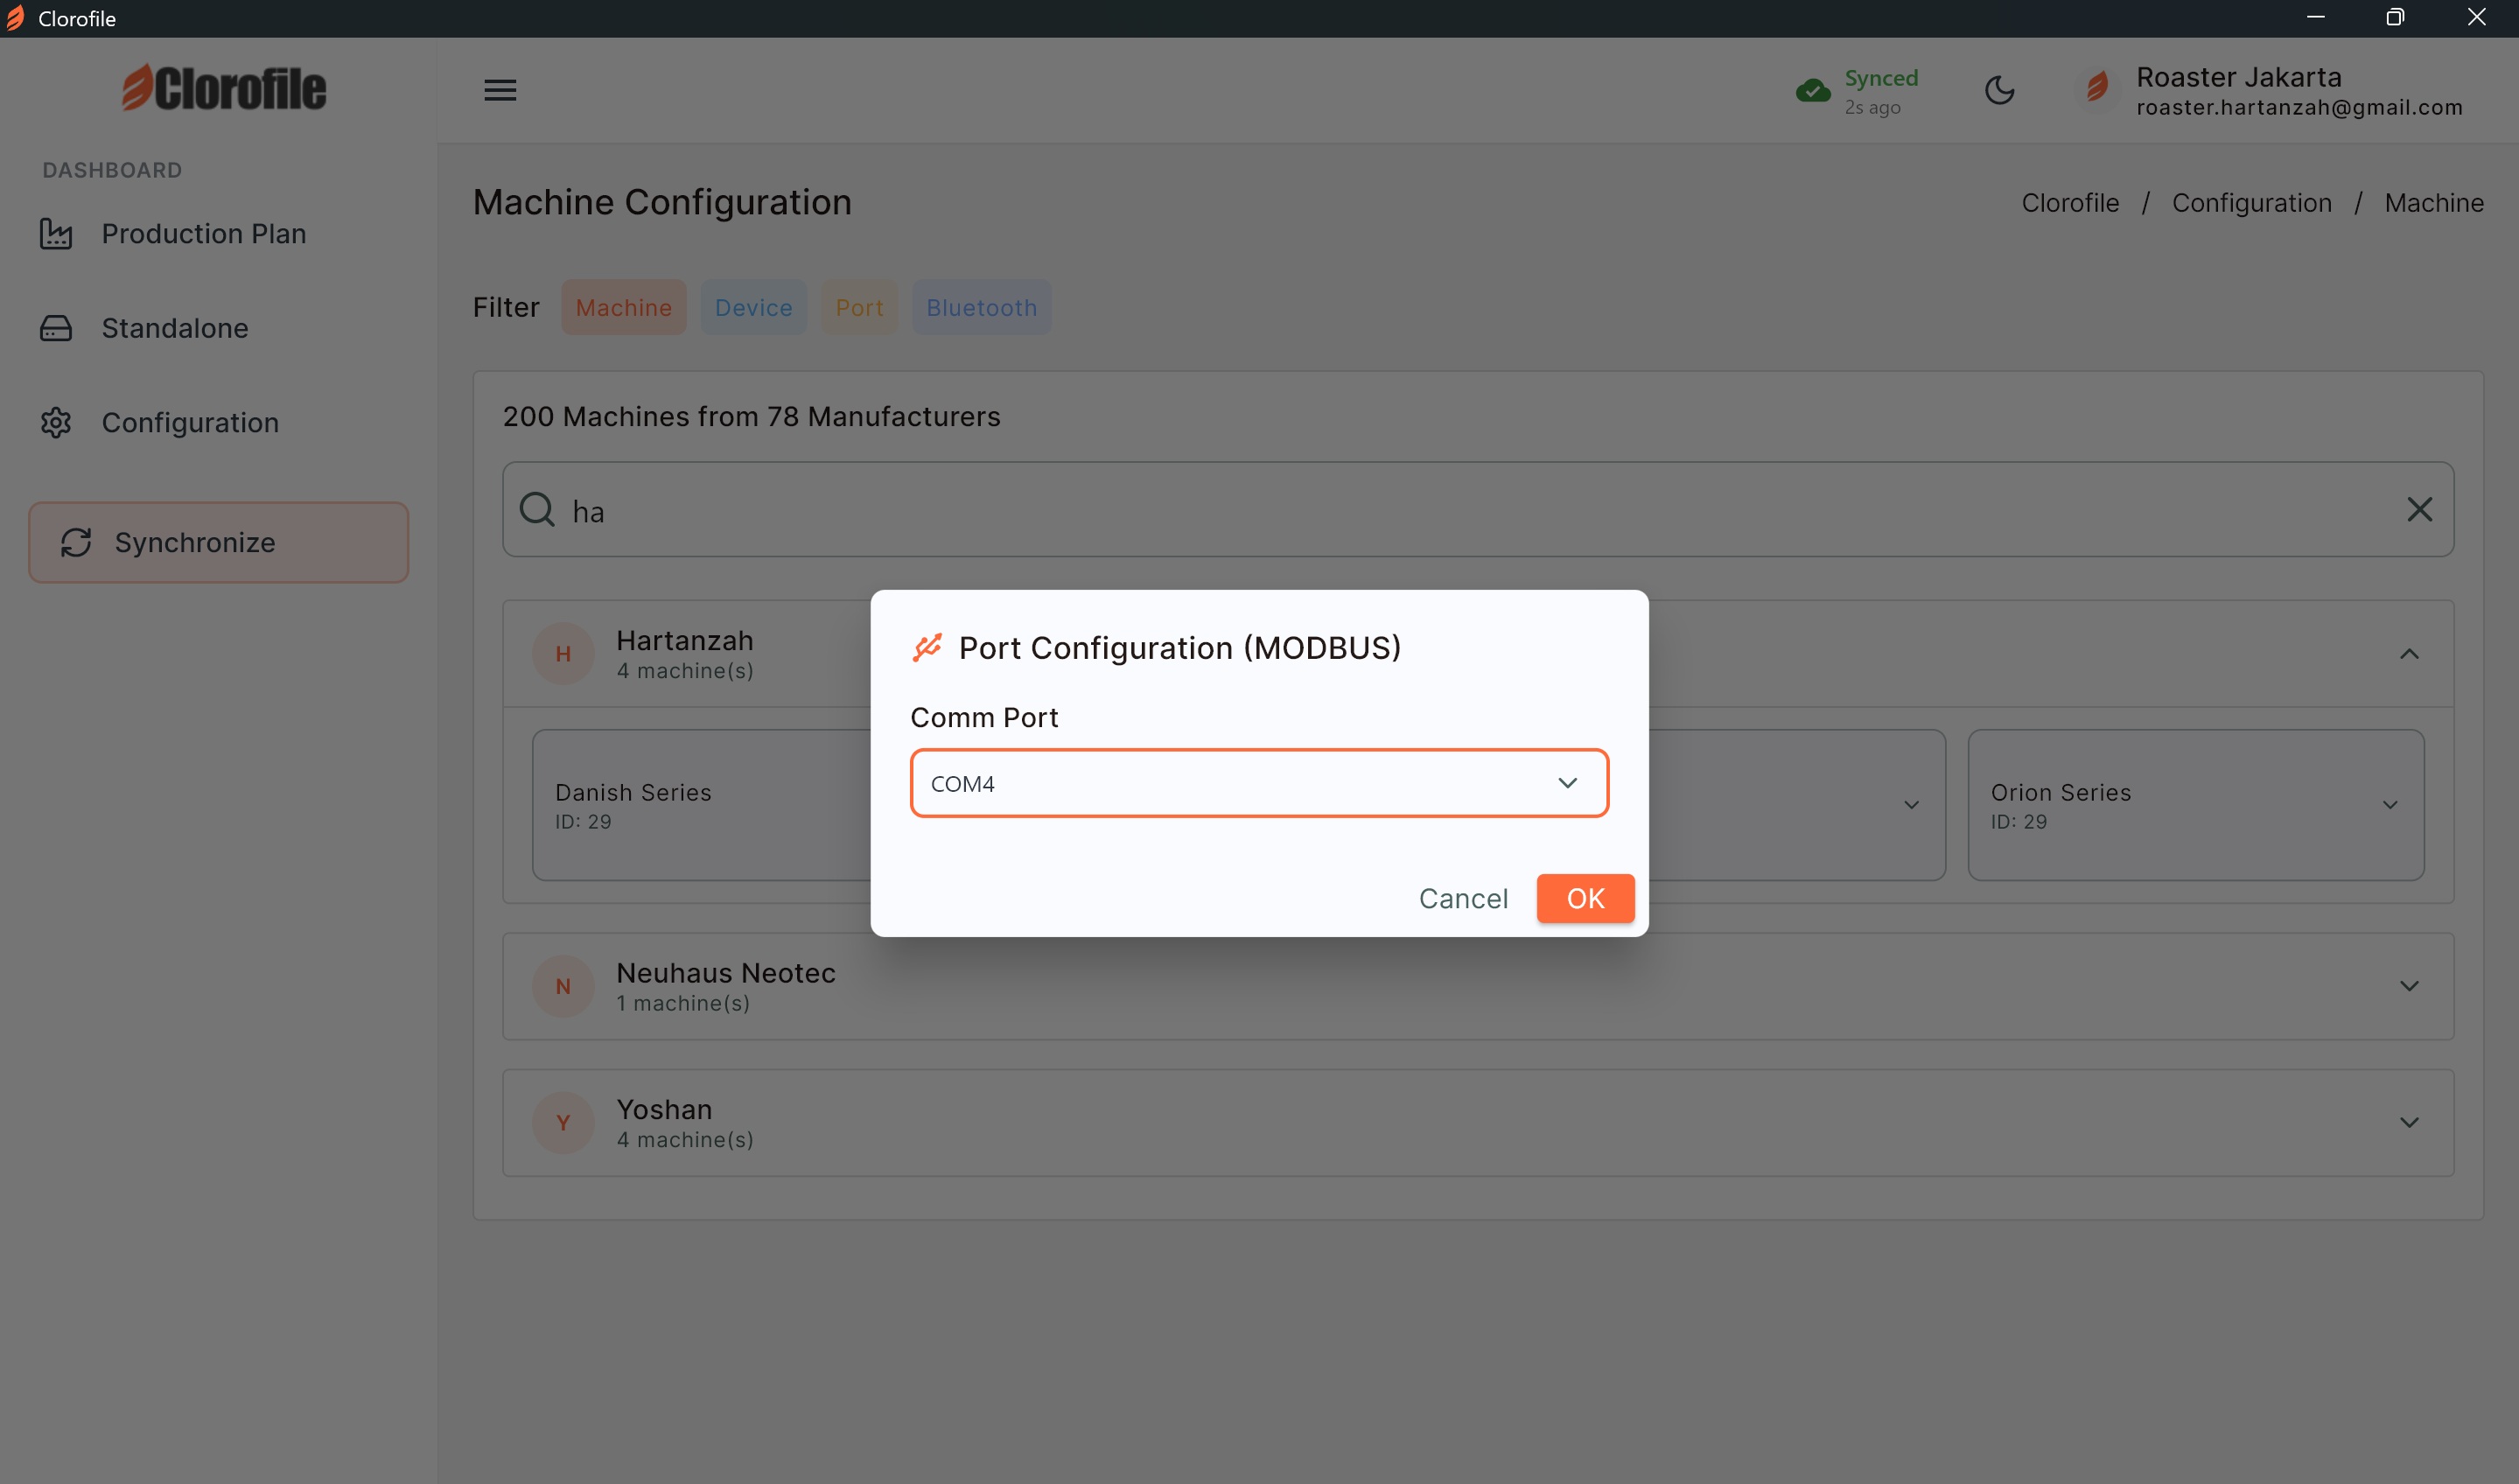Image resolution: width=2519 pixels, height=1484 pixels.
Task: Expand the Yoshan manufacturer group
Action: (2409, 1123)
